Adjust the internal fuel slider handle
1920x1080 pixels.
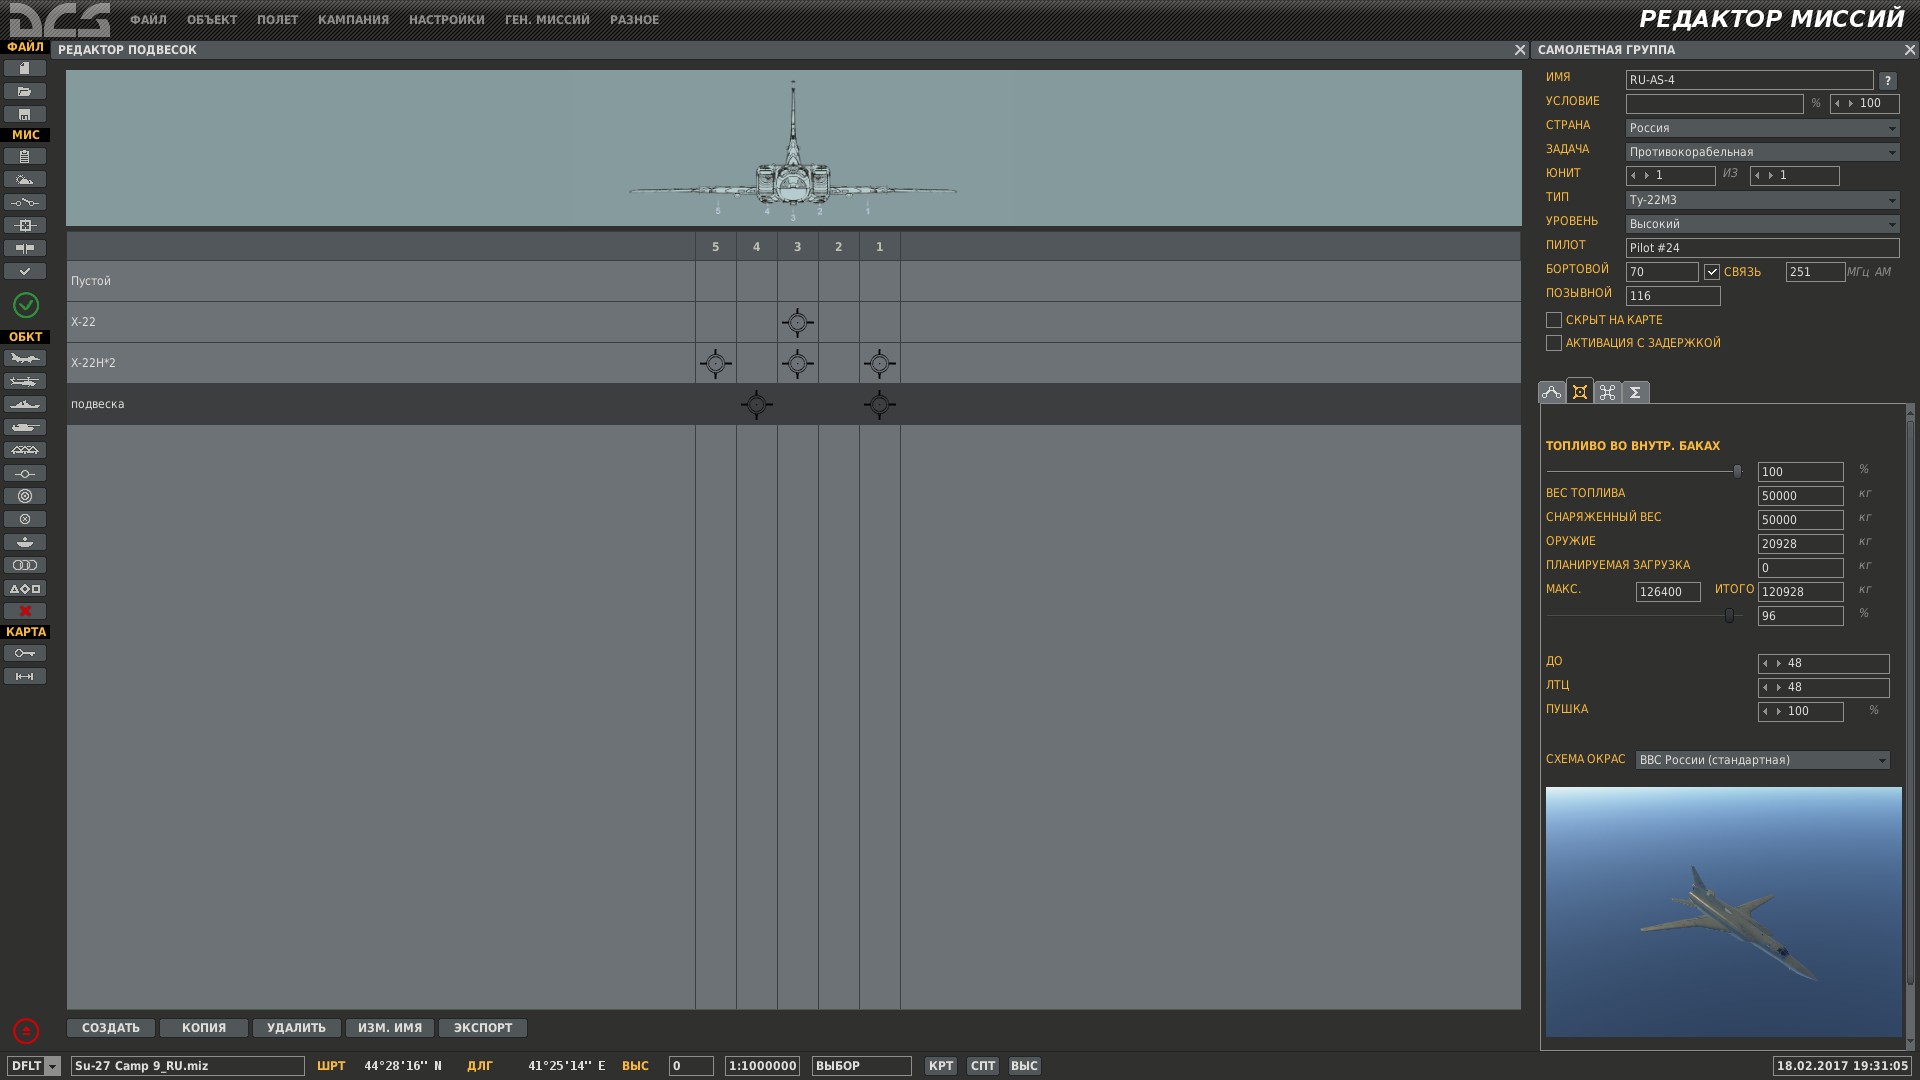tap(1737, 471)
